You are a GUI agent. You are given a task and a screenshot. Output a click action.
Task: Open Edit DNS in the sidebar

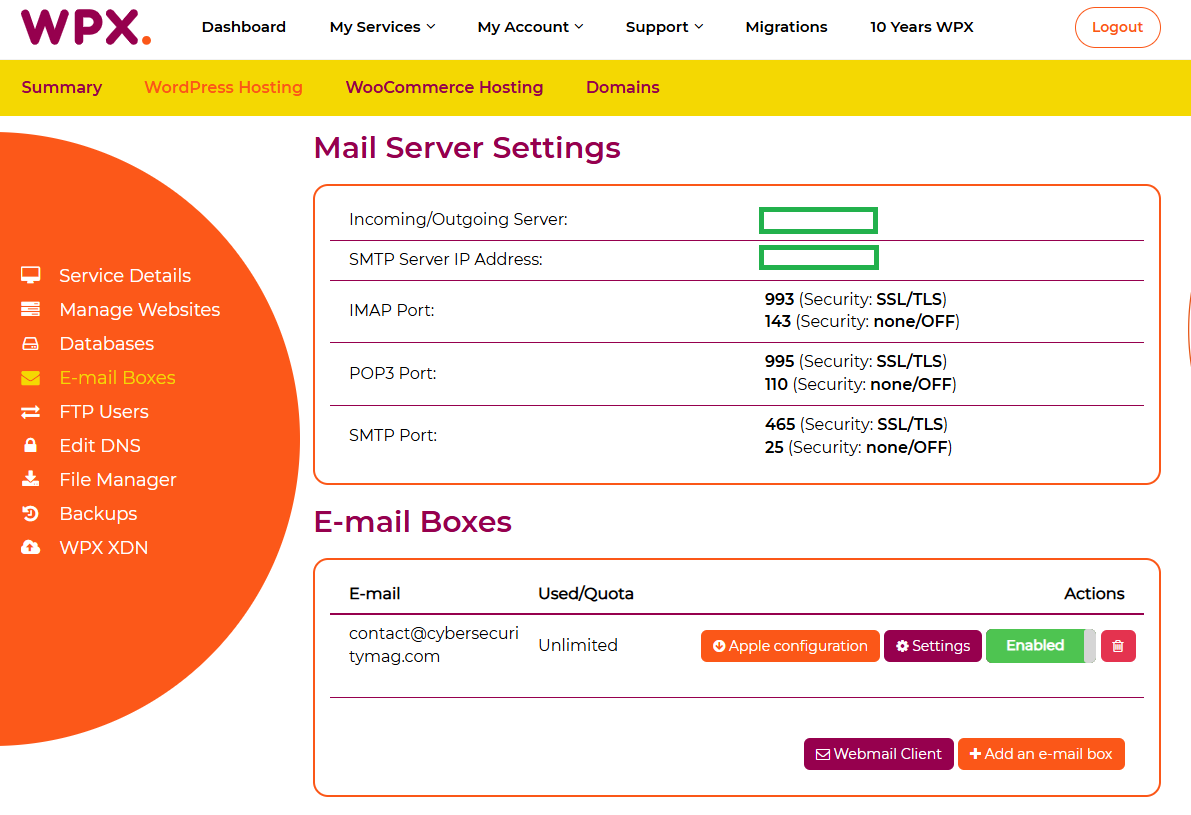(x=100, y=445)
